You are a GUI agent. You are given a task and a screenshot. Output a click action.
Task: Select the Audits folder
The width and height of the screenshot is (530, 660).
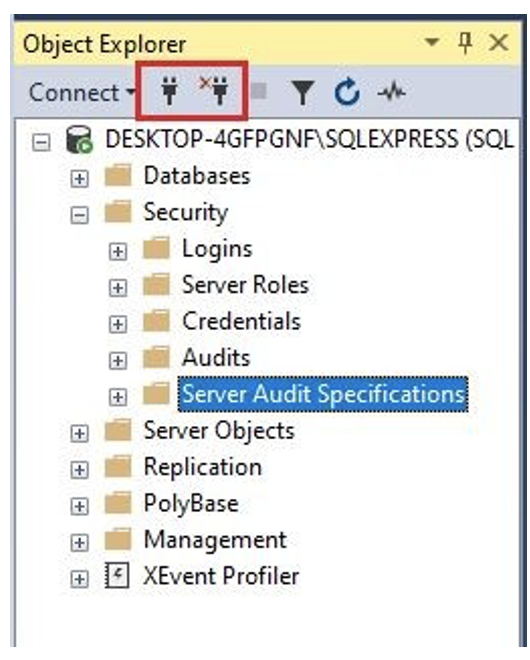tap(216, 358)
